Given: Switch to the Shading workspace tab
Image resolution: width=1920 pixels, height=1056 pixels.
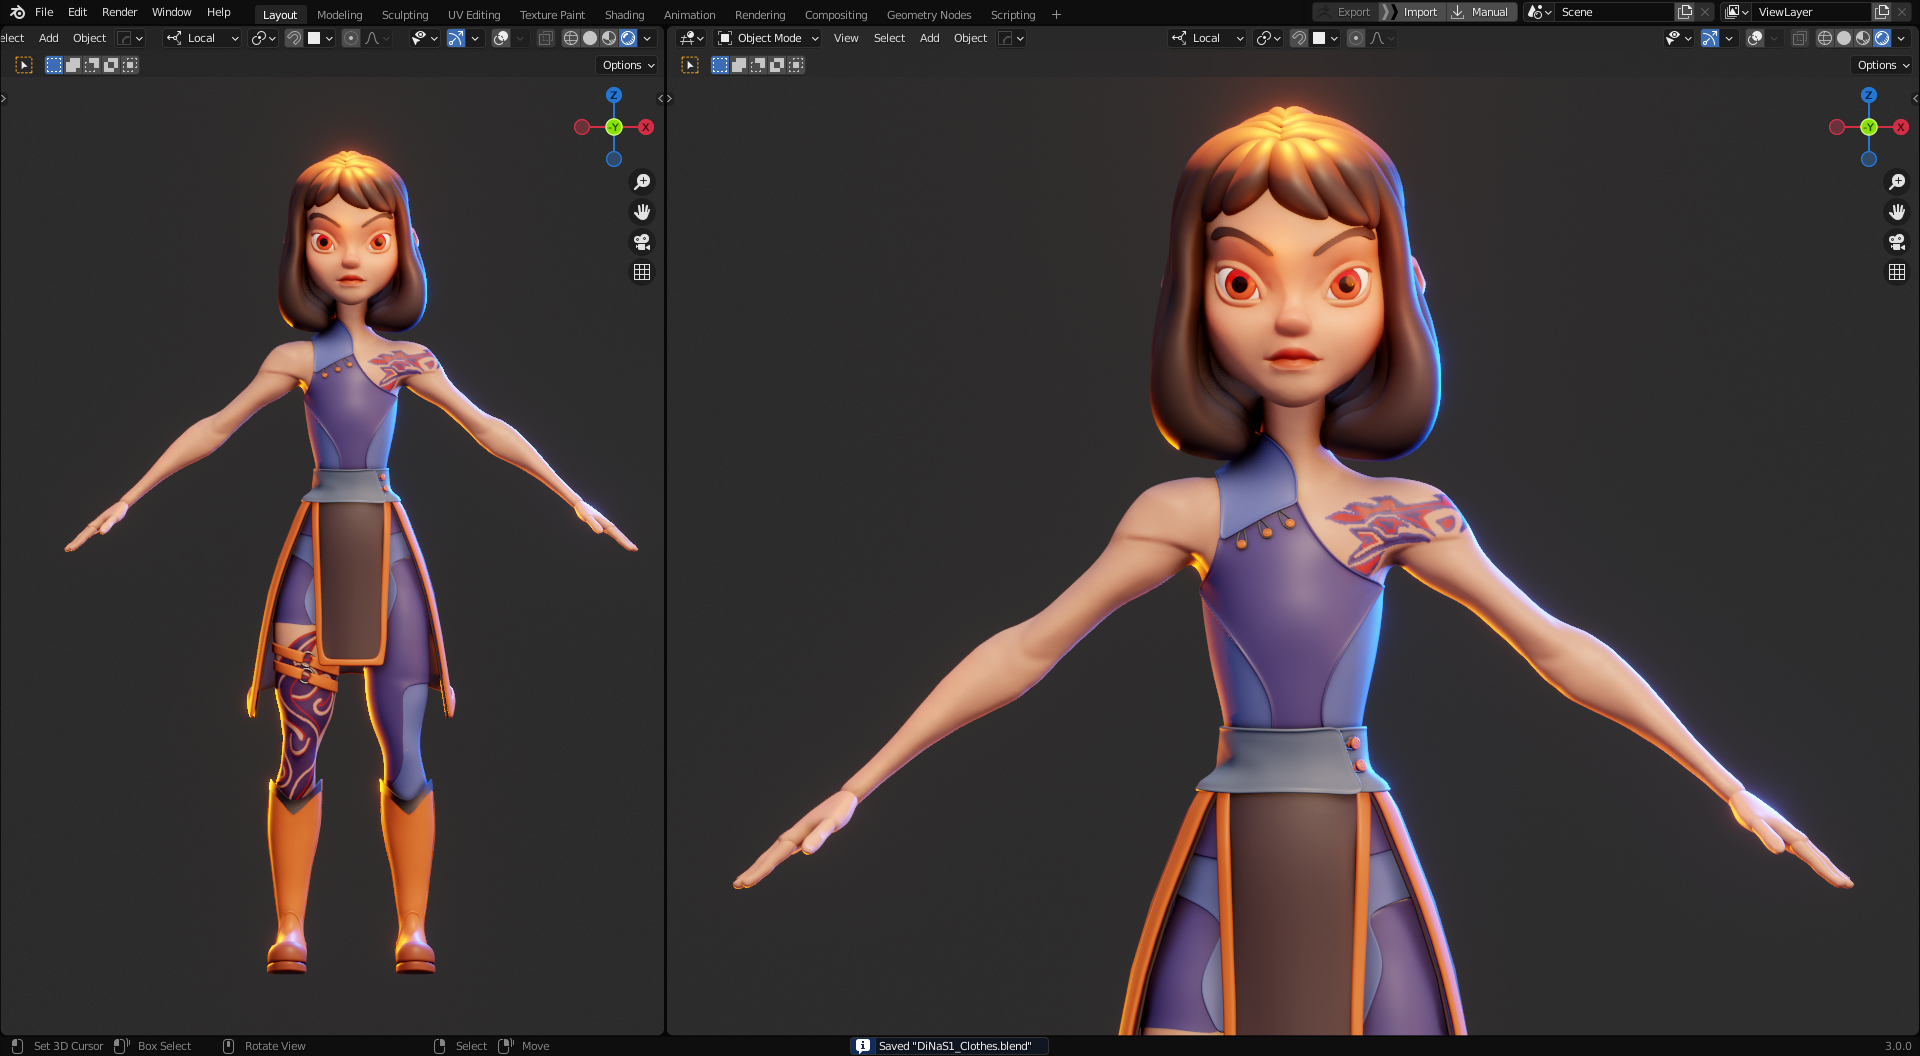Looking at the screenshot, I should pos(624,14).
